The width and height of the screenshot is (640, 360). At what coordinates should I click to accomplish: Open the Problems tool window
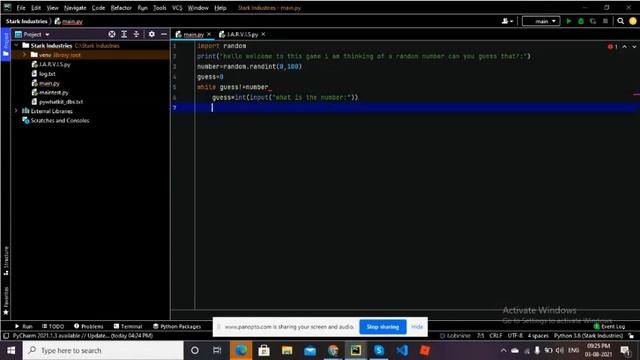(89, 326)
